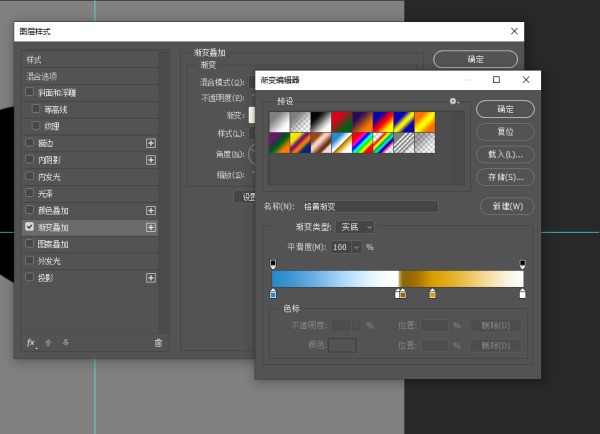Select the full spectrum rainbow gradient preset

click(x=362, y=143)
